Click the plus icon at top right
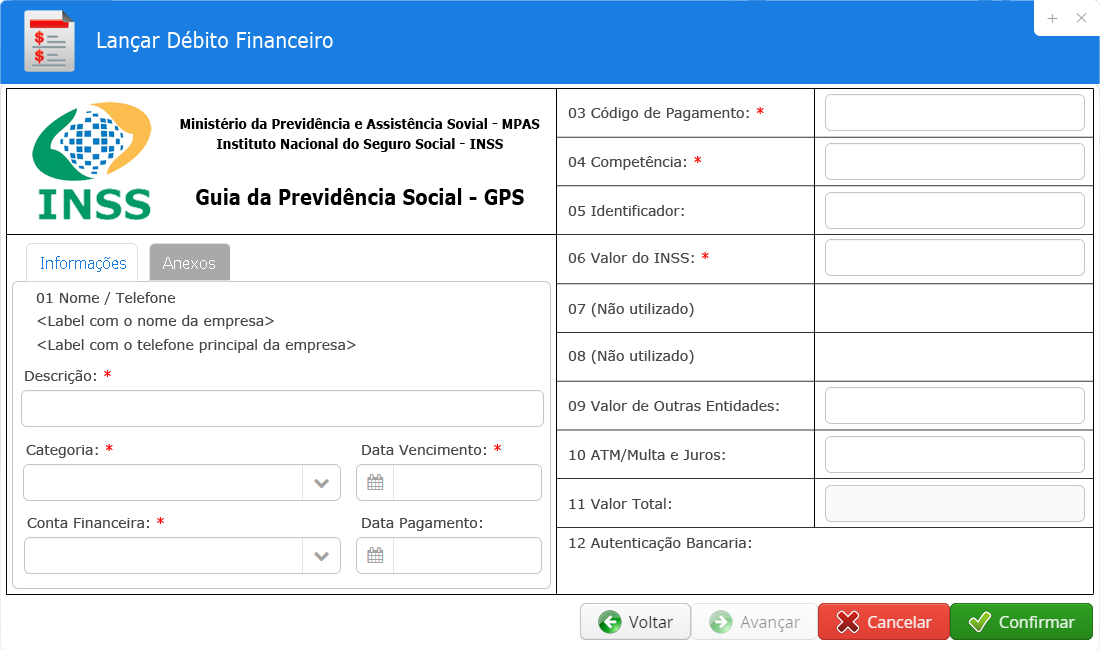The width and height of the screenshot is (1100, 650). [x=1052, y=18]
